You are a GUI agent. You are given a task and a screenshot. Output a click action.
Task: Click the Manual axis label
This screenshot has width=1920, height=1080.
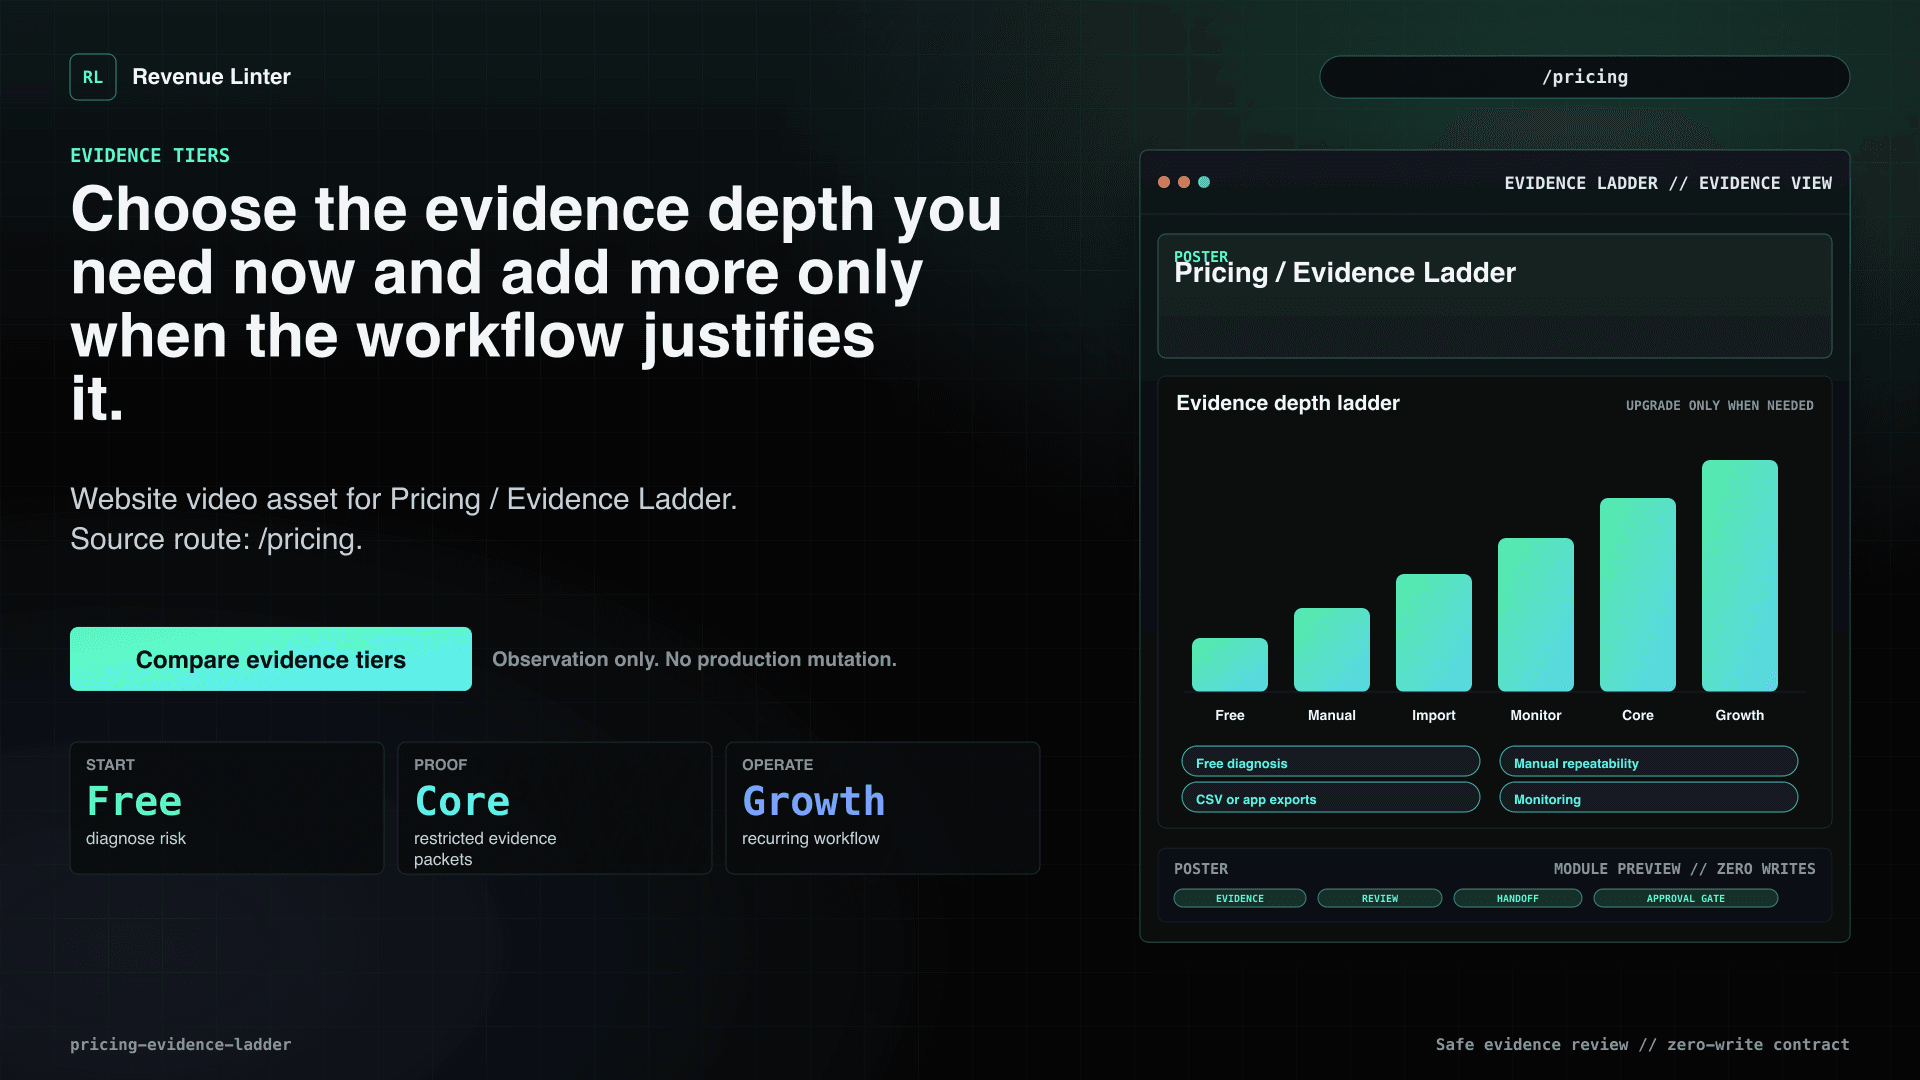click(1332, 715)
